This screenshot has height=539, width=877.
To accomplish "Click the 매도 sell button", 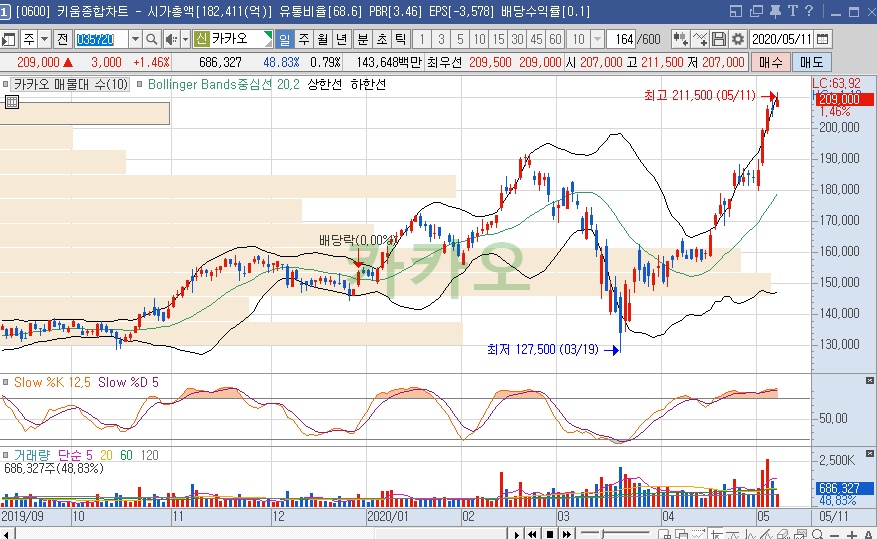I will click(x=812, y=62).
